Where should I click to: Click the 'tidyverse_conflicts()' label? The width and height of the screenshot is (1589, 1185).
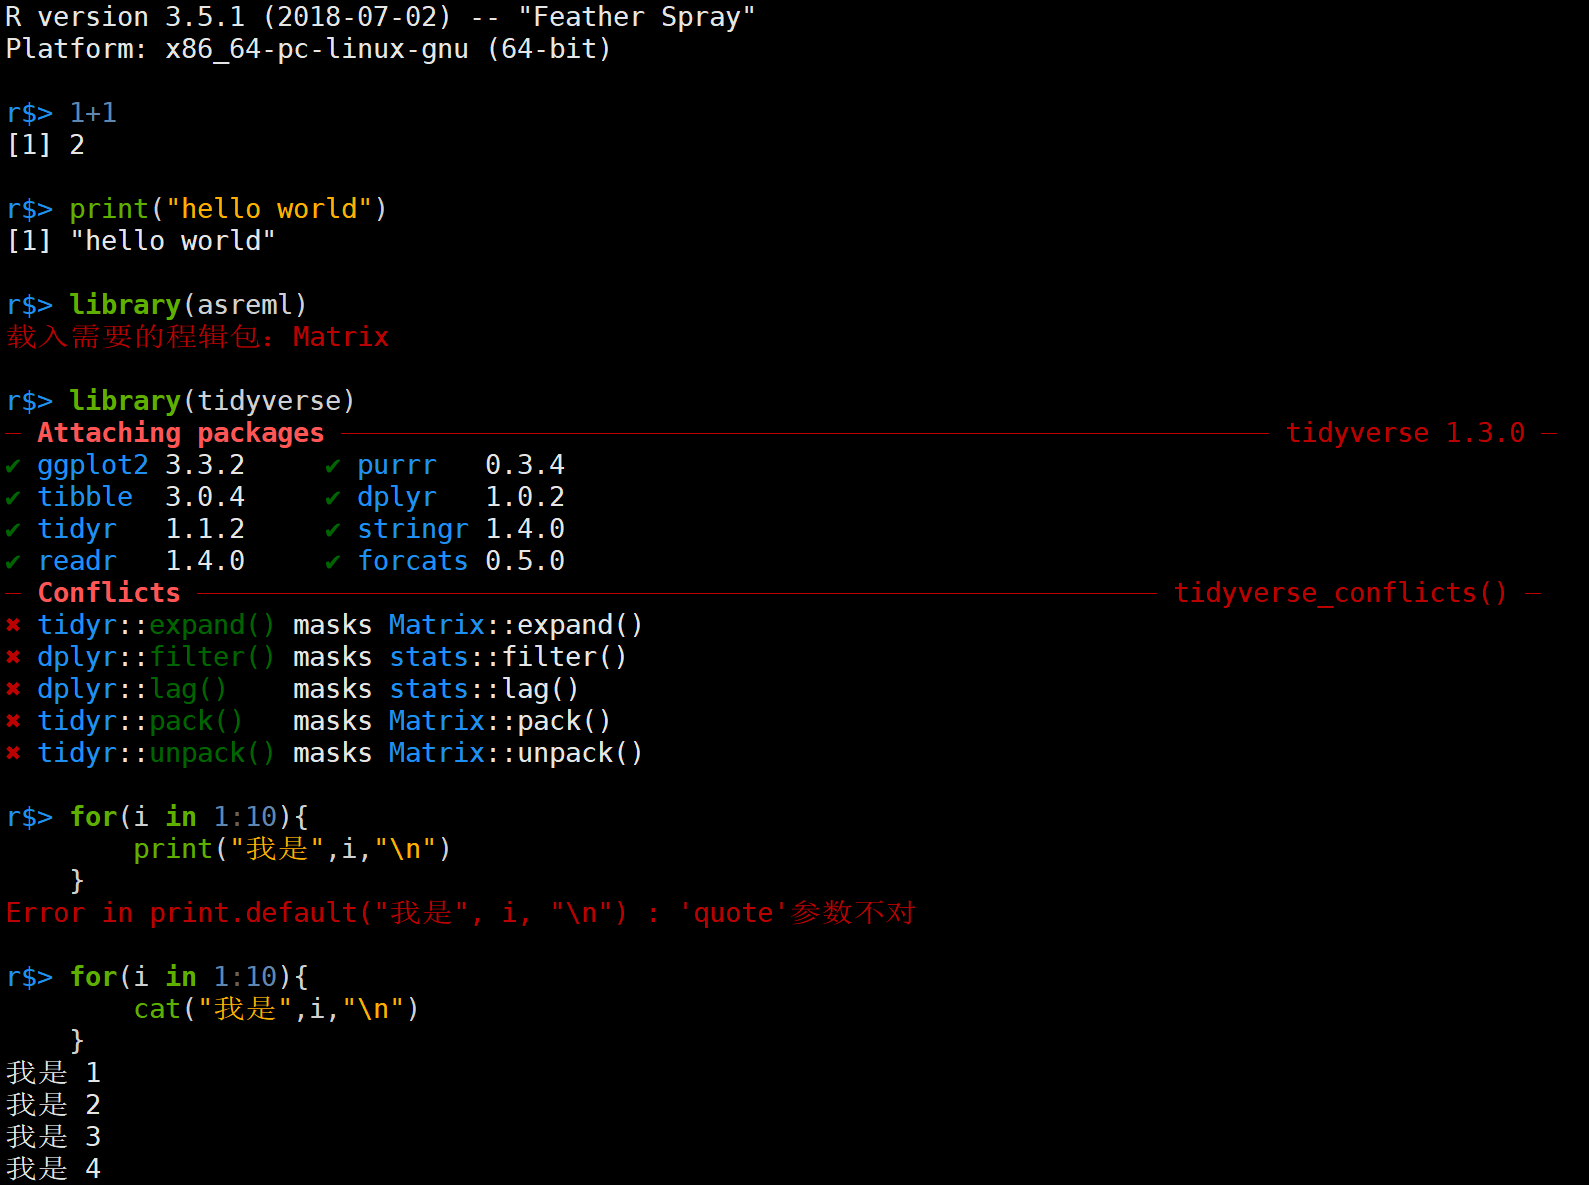(x=1341, y=593)
